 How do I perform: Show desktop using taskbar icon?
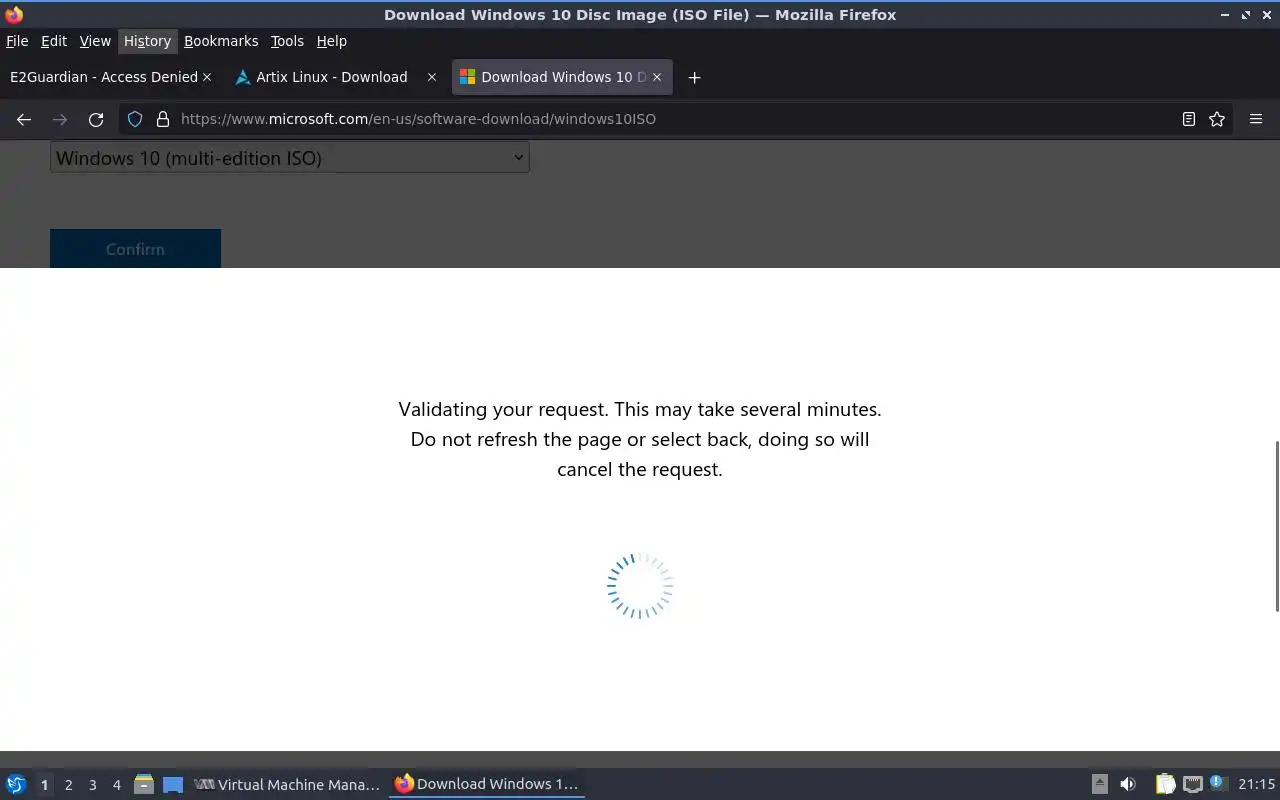tap(173, 784)
